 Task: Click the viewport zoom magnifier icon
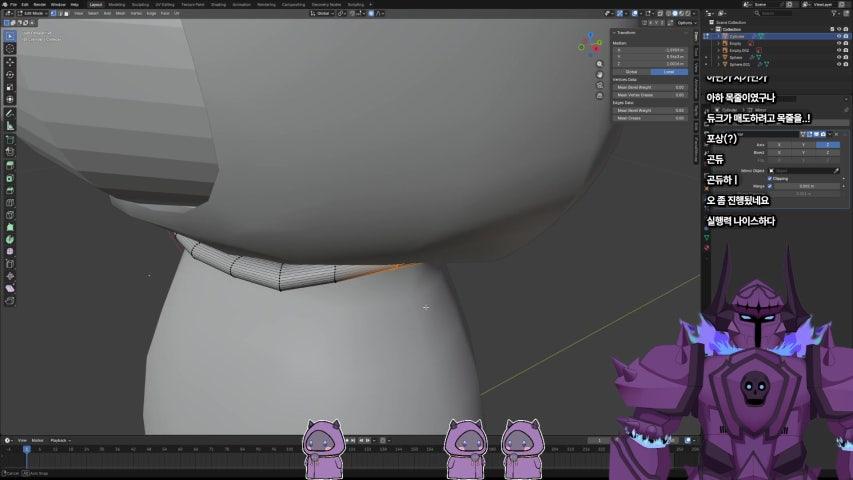click(599, 64)
